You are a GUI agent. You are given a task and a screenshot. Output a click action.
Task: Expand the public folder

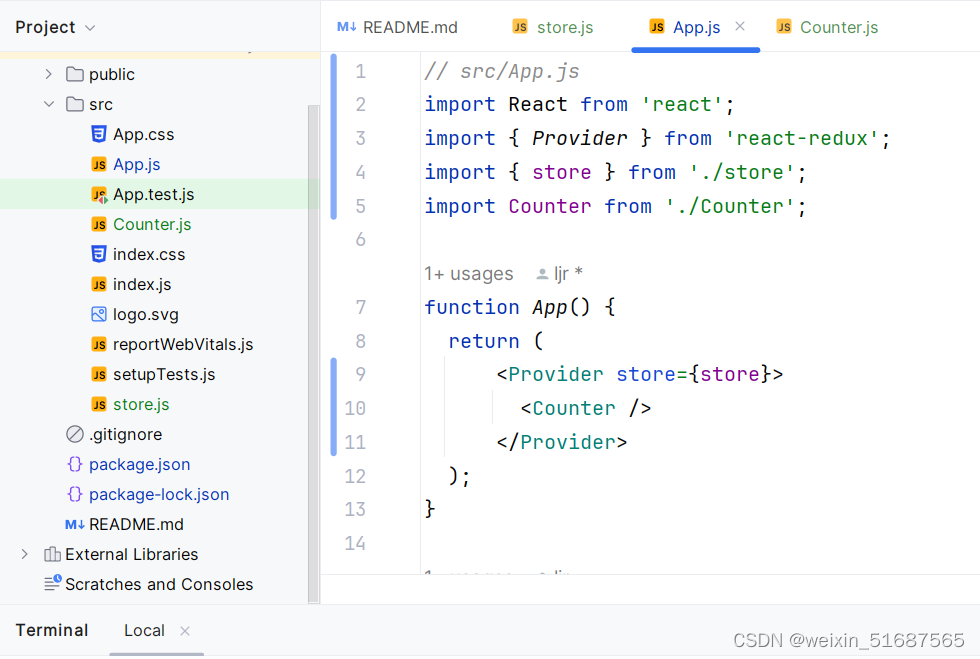pos(48,74)
